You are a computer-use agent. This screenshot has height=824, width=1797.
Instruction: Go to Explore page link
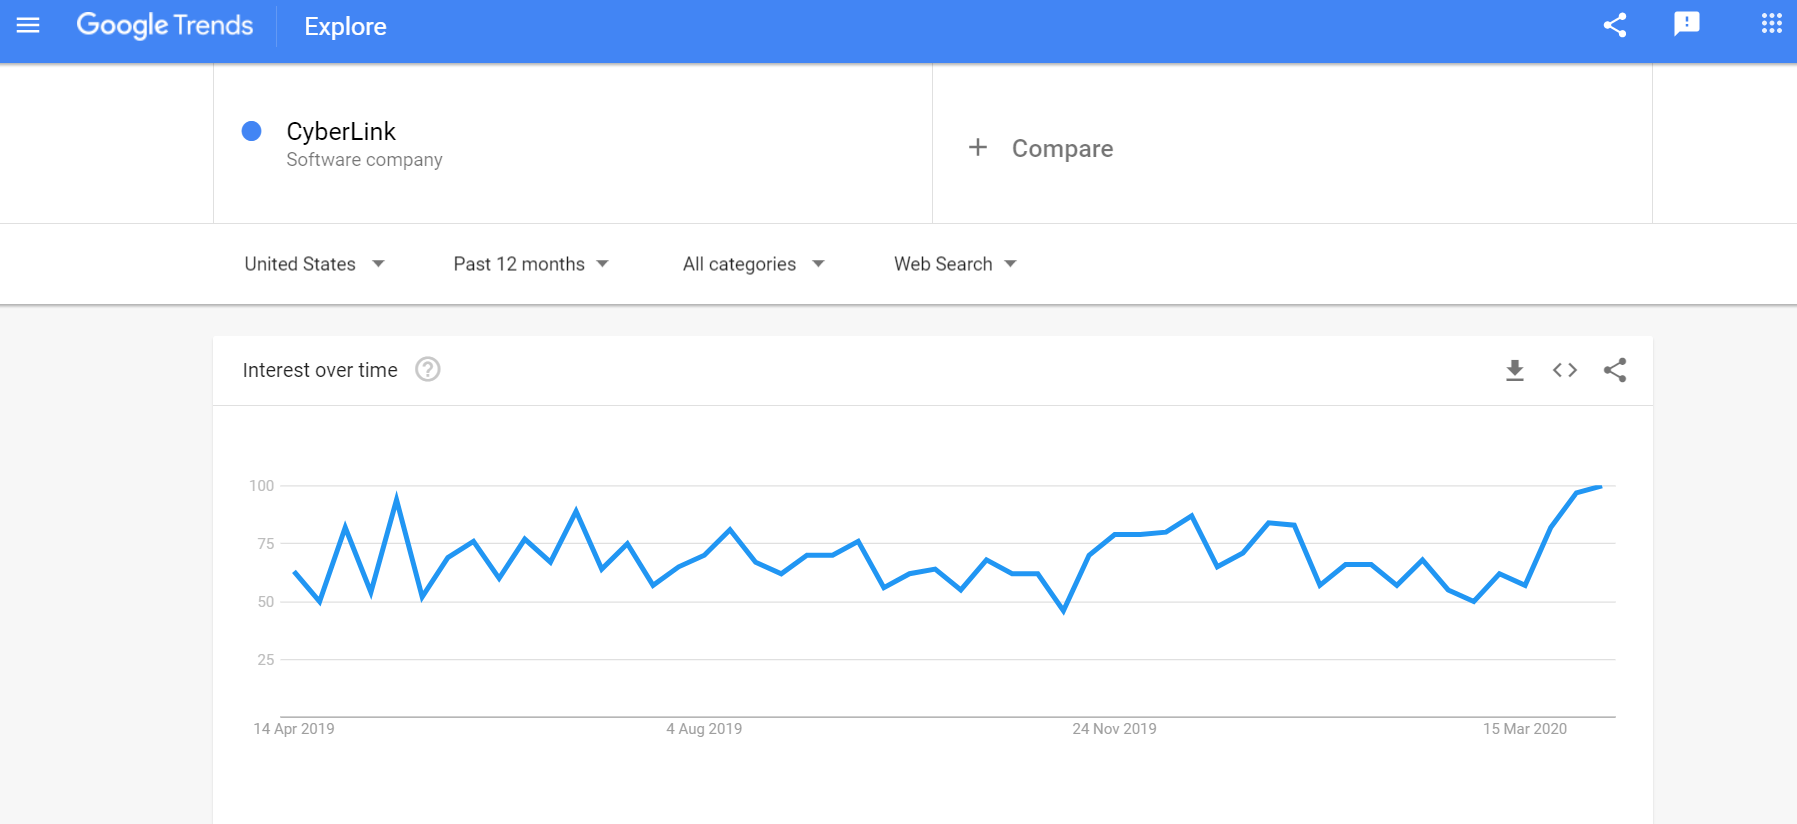click(345, 27)
